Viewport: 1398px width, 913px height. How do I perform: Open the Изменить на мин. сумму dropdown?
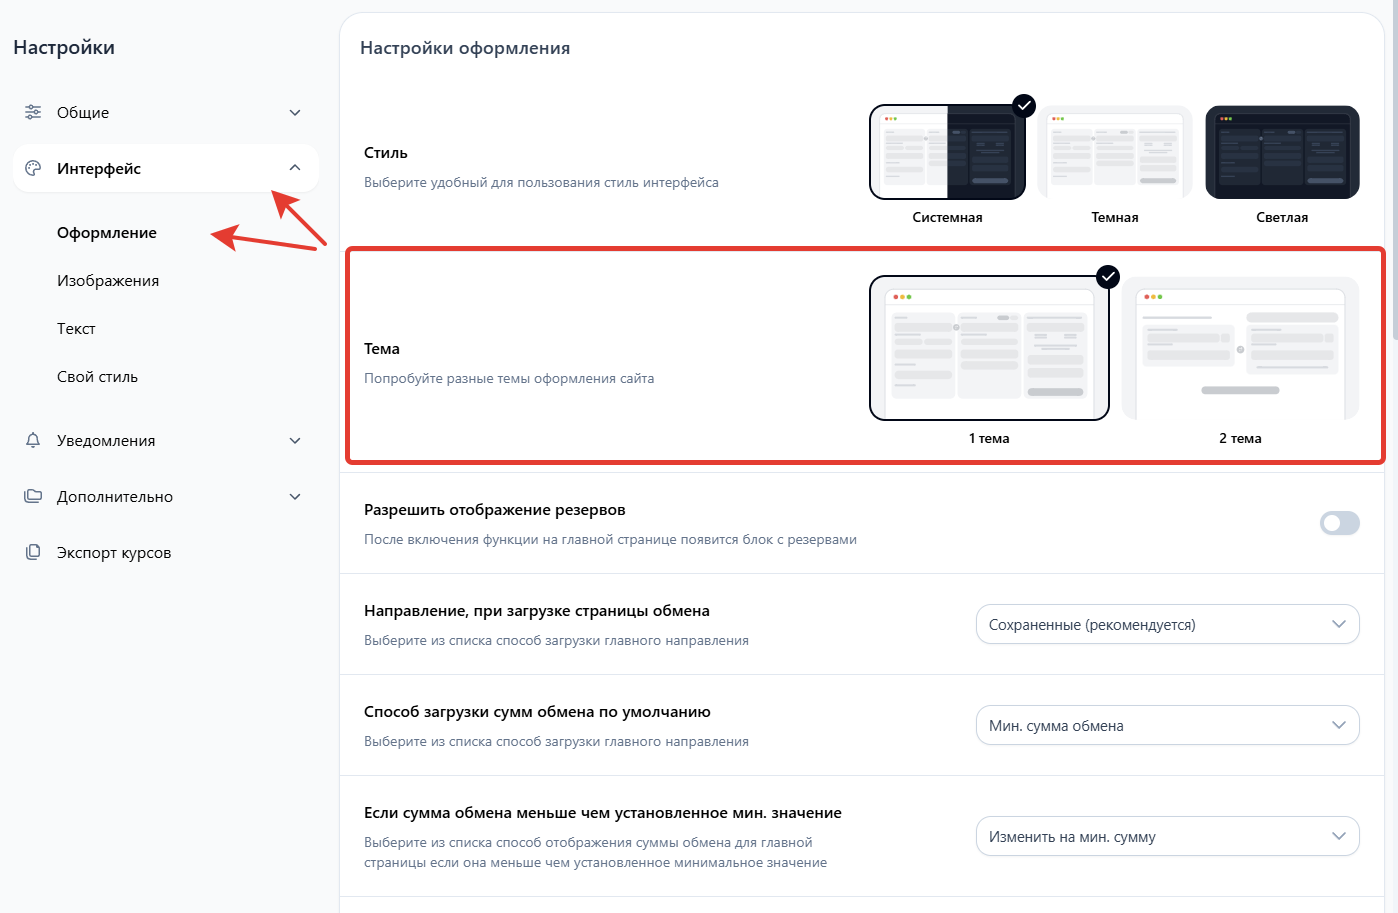click(1167, 836)
